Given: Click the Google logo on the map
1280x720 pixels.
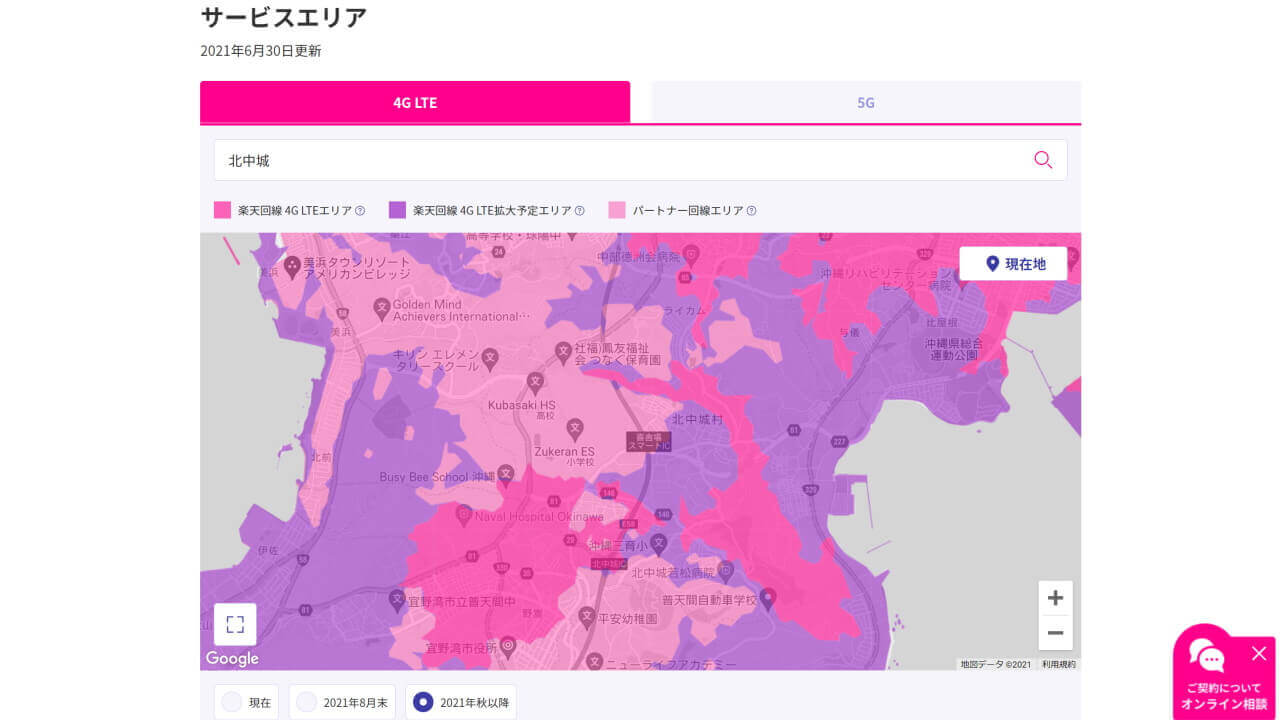Looking at the screenshot, I should [232, 658].
